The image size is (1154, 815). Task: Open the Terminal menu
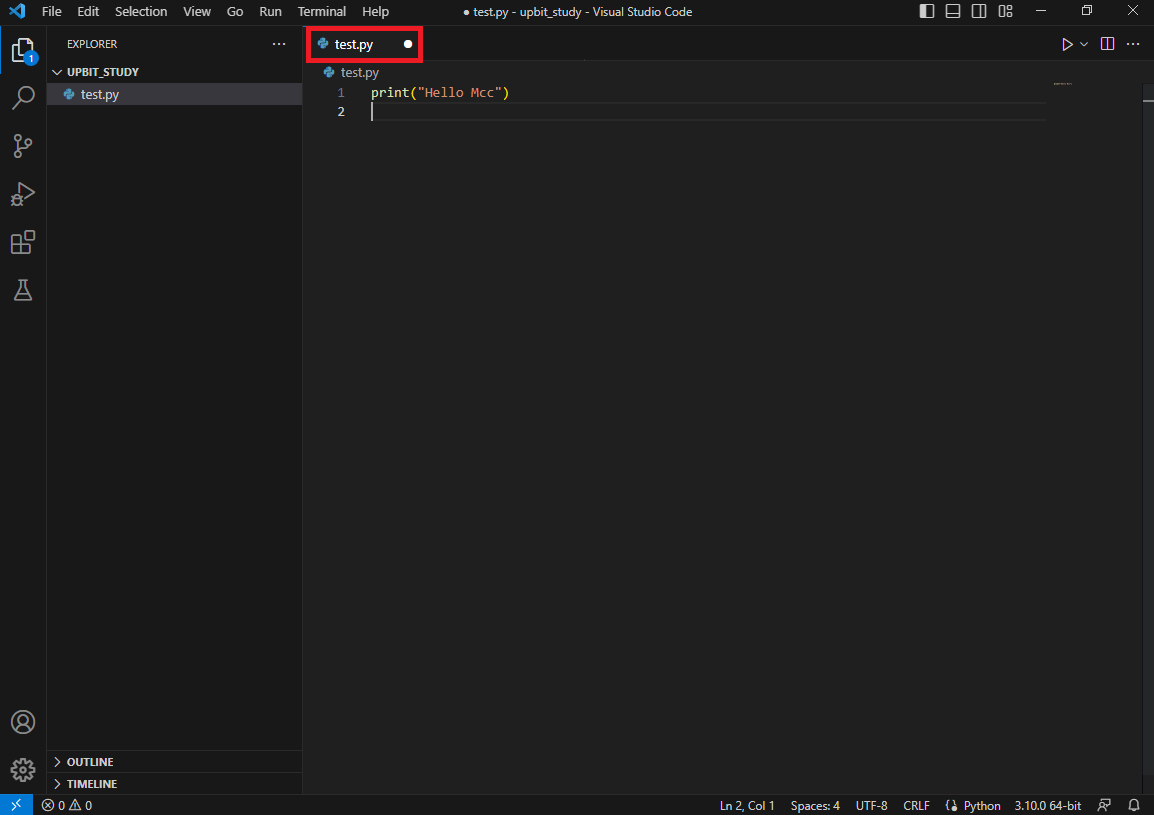click(x=322, y=12)
